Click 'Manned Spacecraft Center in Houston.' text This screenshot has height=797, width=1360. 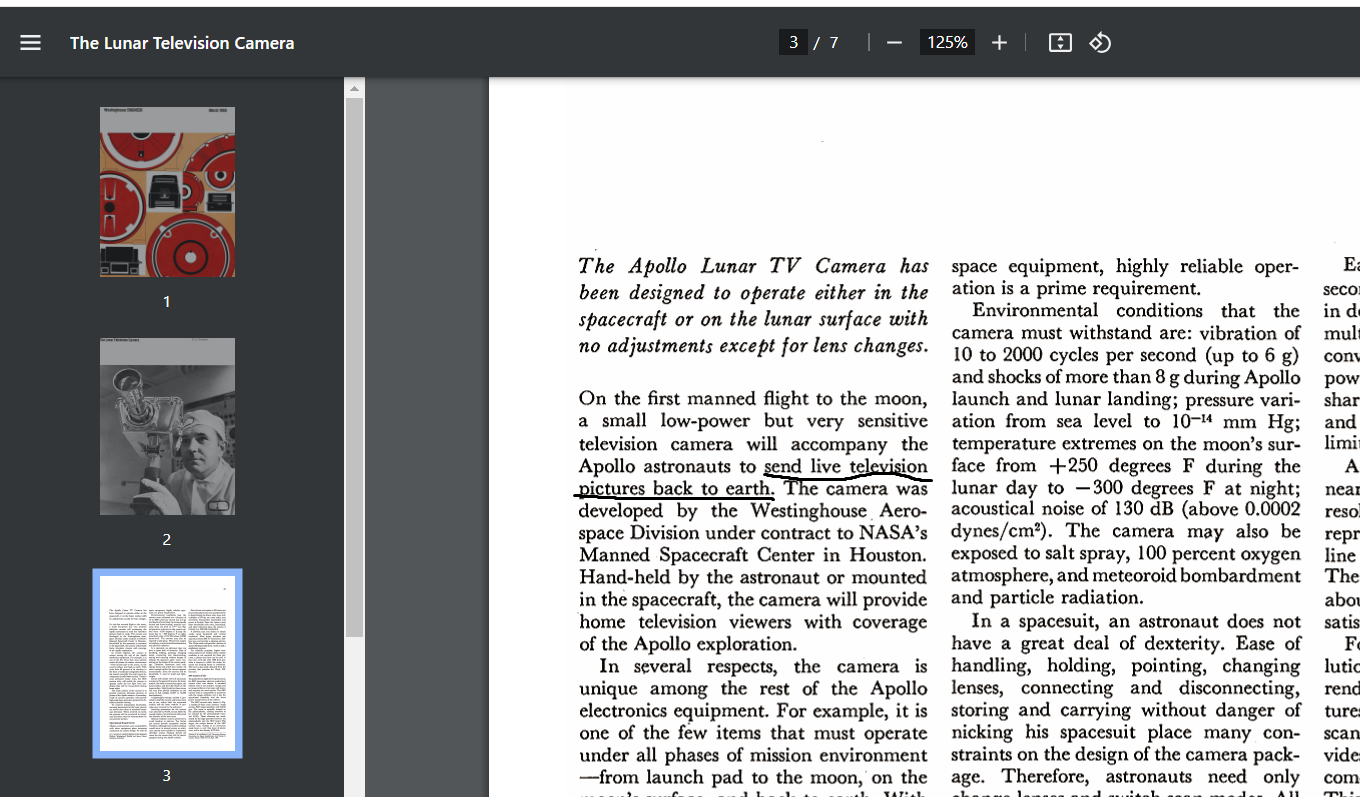click(x=753, y=554)
